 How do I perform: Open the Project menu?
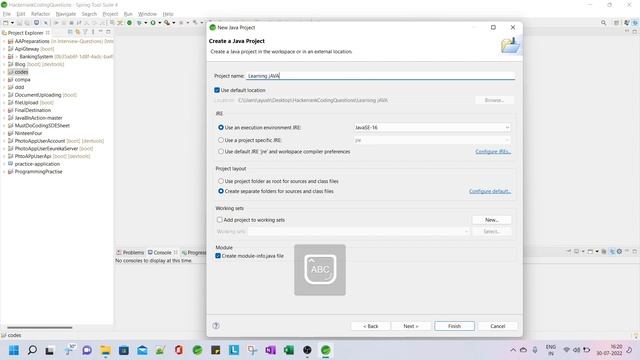(x=110, y=14)
